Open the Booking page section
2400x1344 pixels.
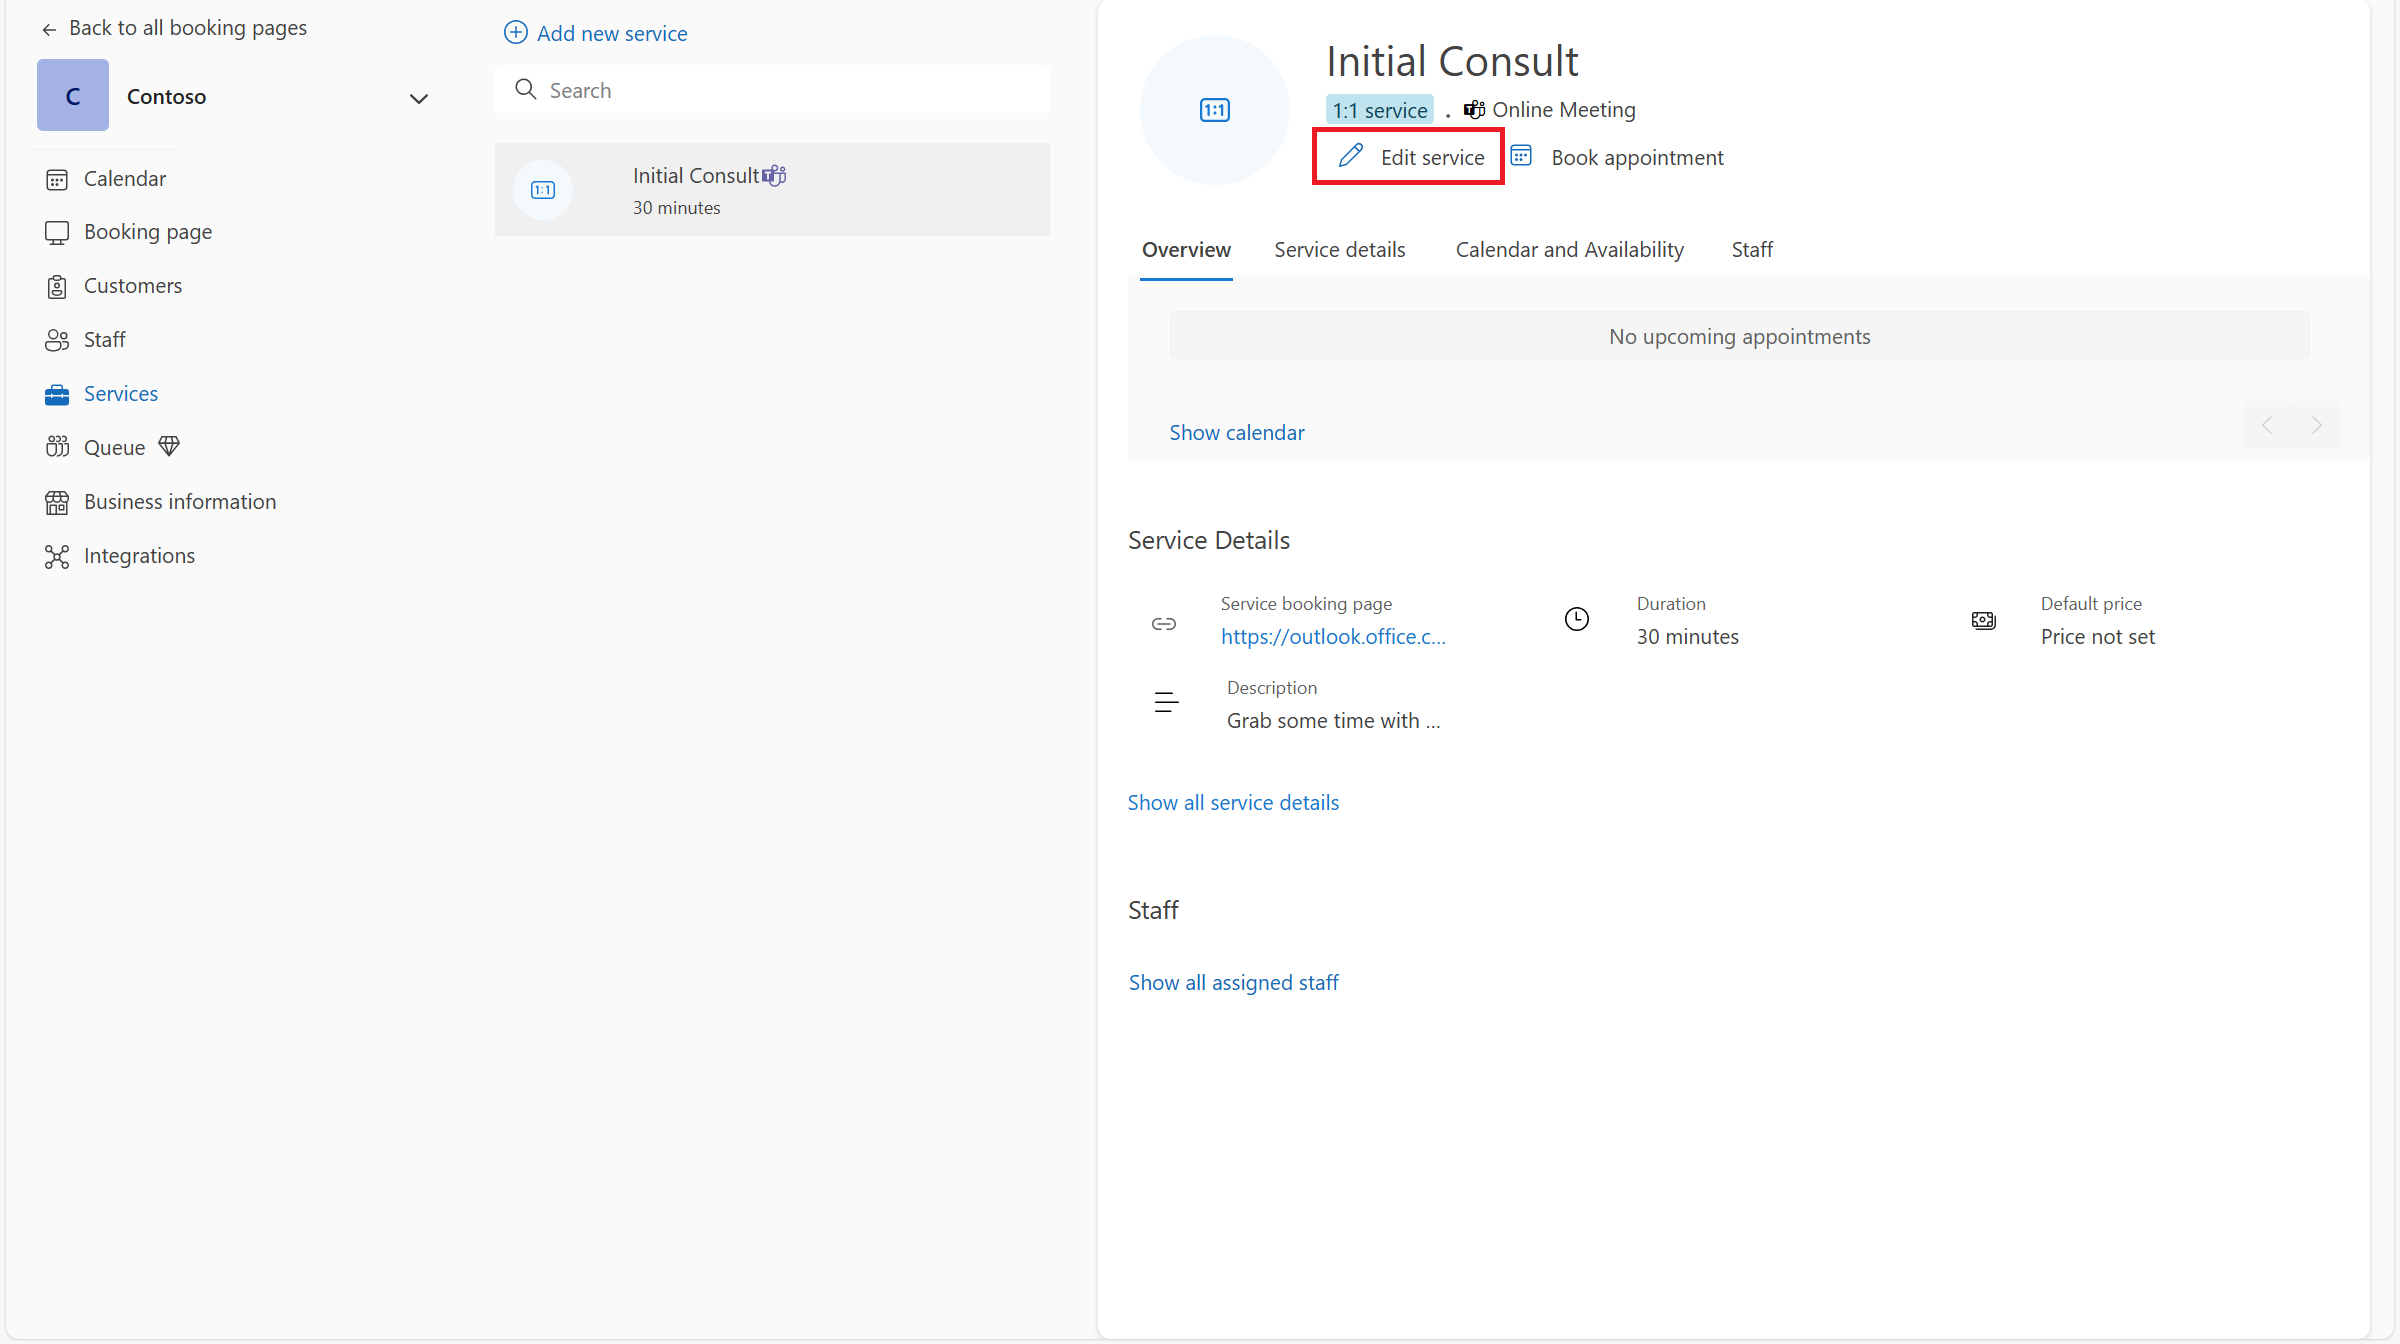(x=147, y=231)
